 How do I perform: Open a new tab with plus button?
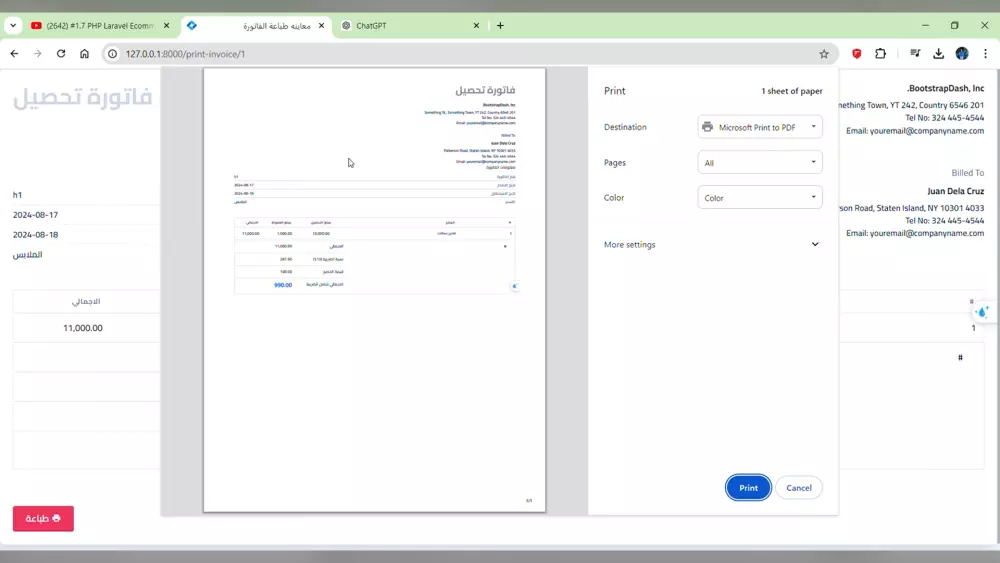click(x=500, y=26)
